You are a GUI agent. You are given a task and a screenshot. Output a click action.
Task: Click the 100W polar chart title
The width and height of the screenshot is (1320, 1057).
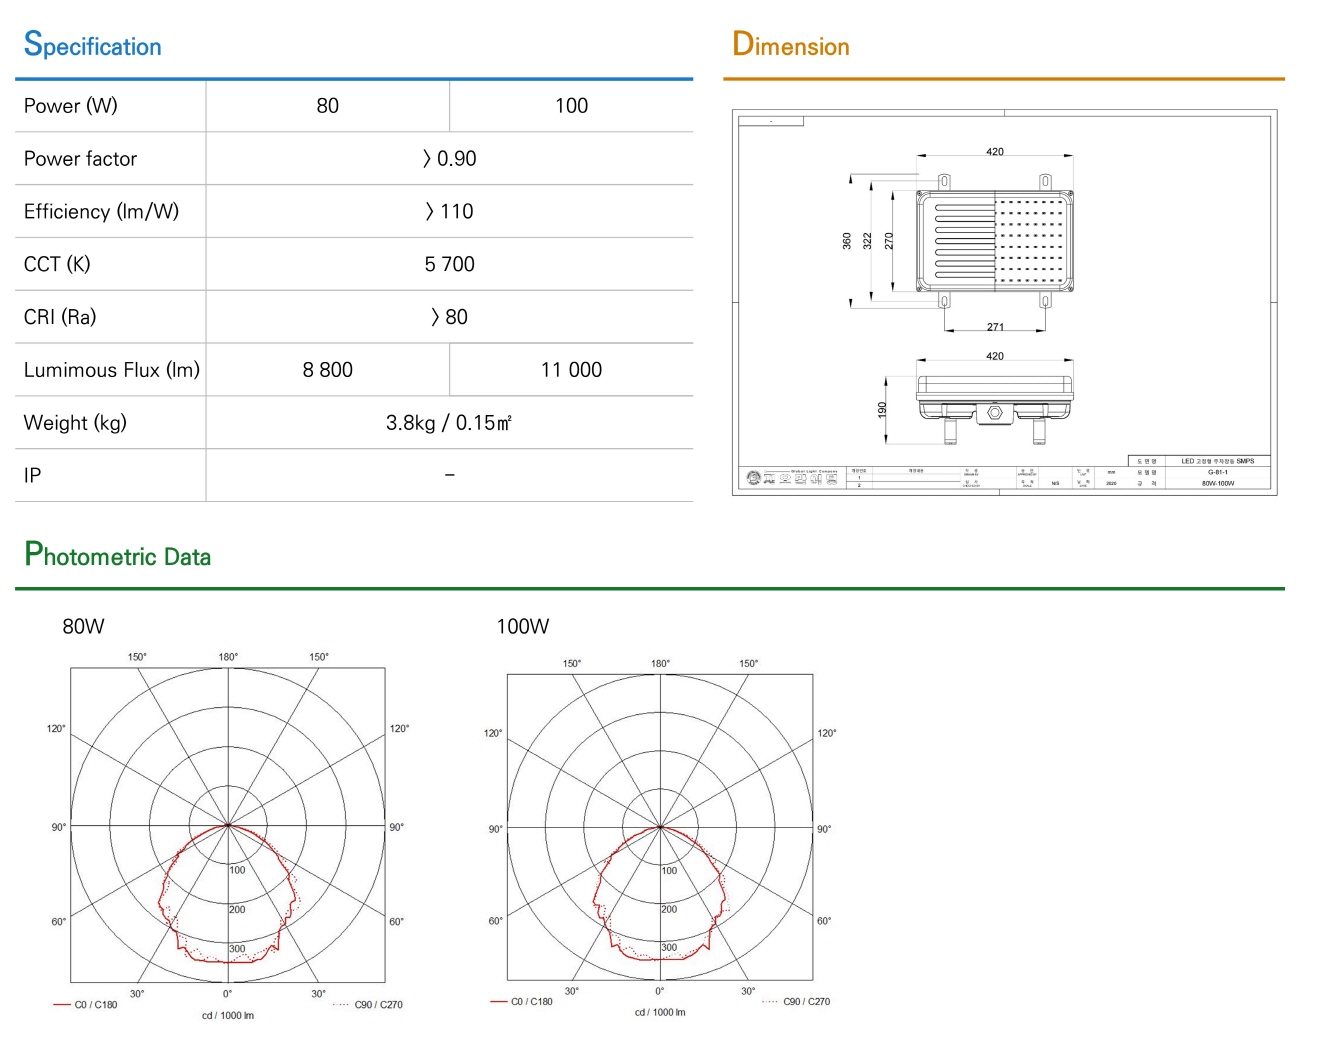522,627
